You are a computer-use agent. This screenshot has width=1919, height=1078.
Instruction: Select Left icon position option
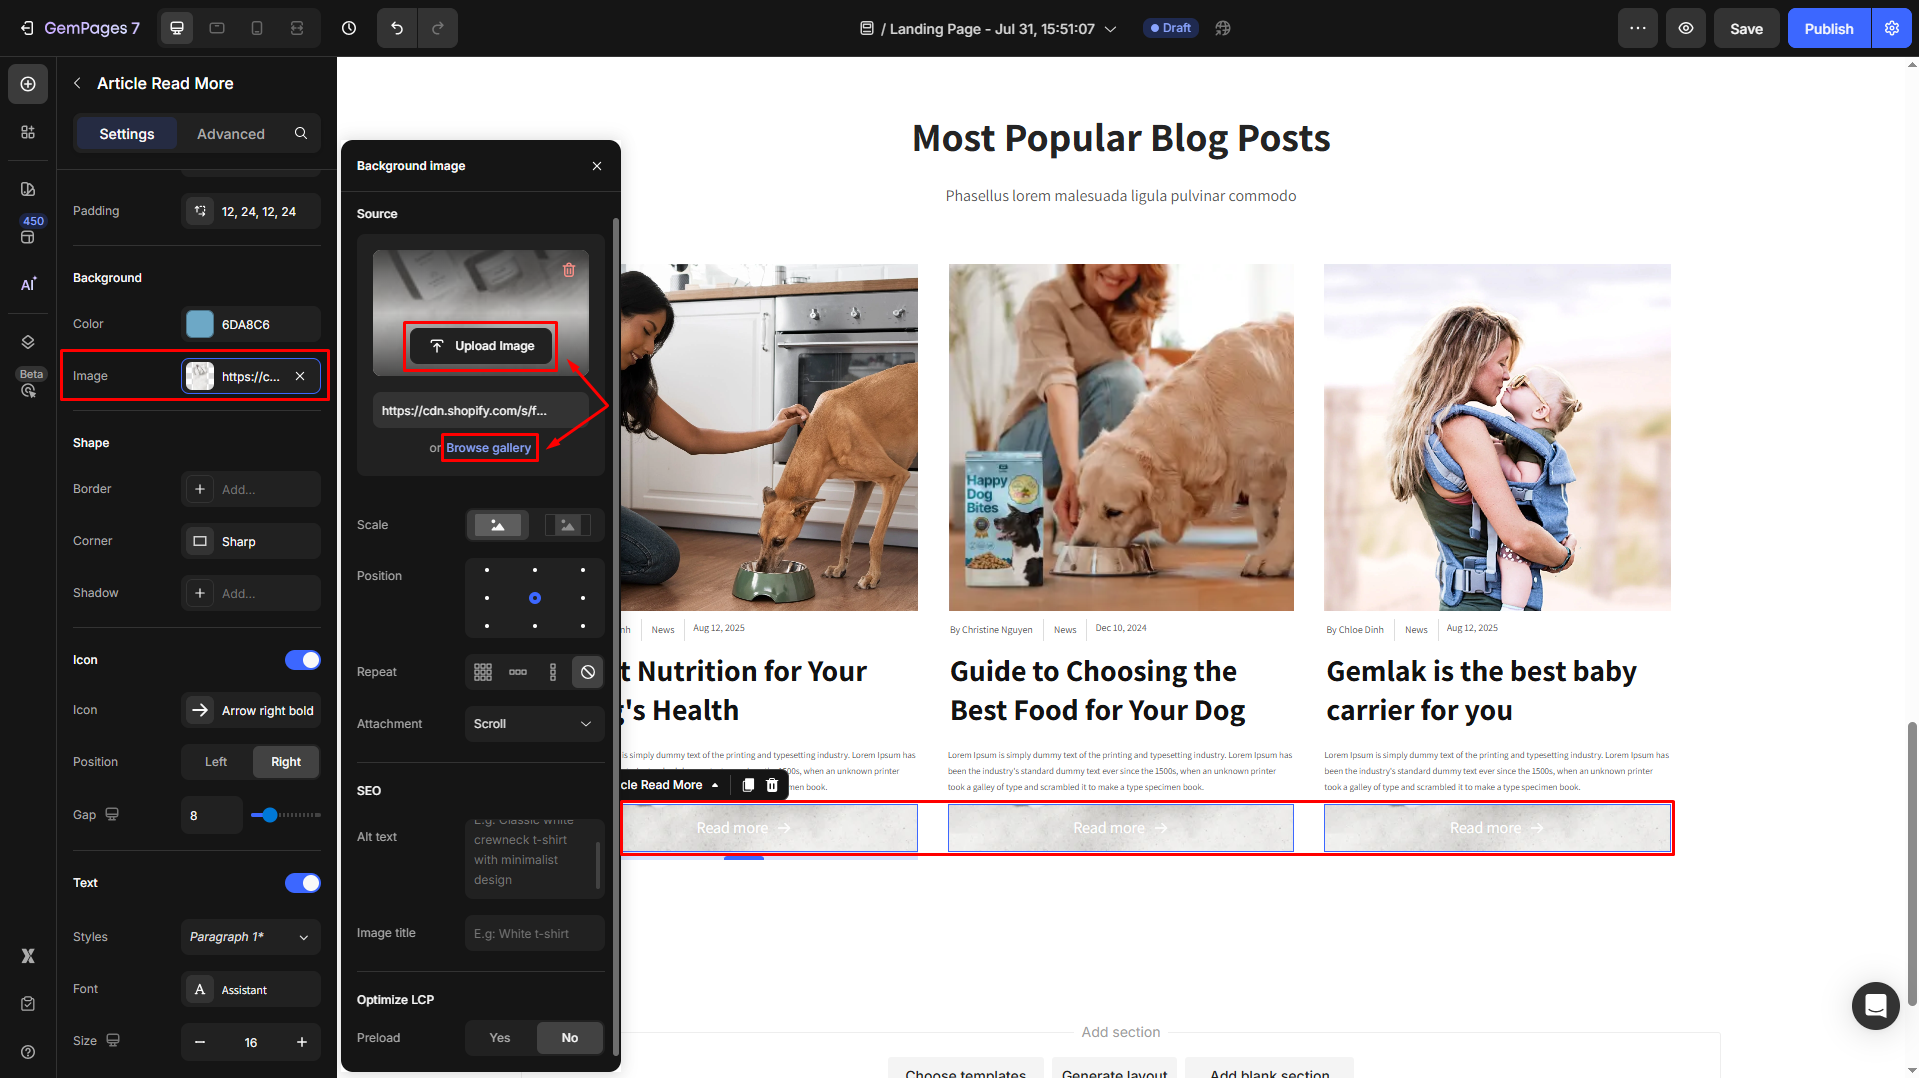coord(216,762)
